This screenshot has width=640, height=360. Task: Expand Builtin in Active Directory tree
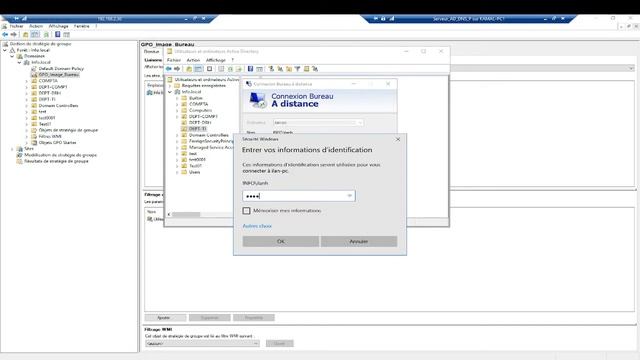[x=177, y=98]
